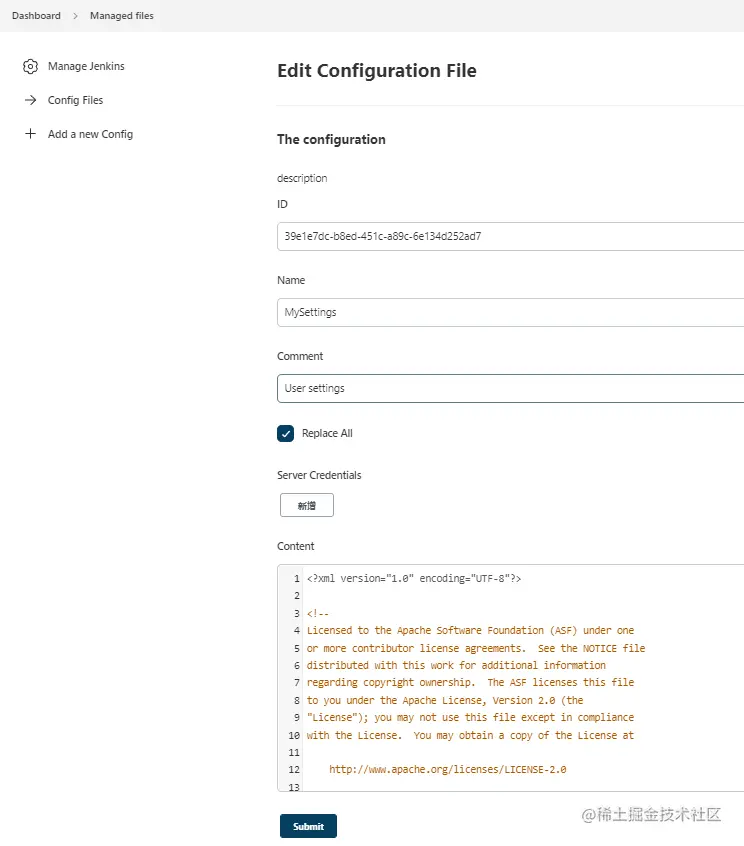Click the Replace All checkbox label
The width and height of the screenshot is (744, 846).
327,433
